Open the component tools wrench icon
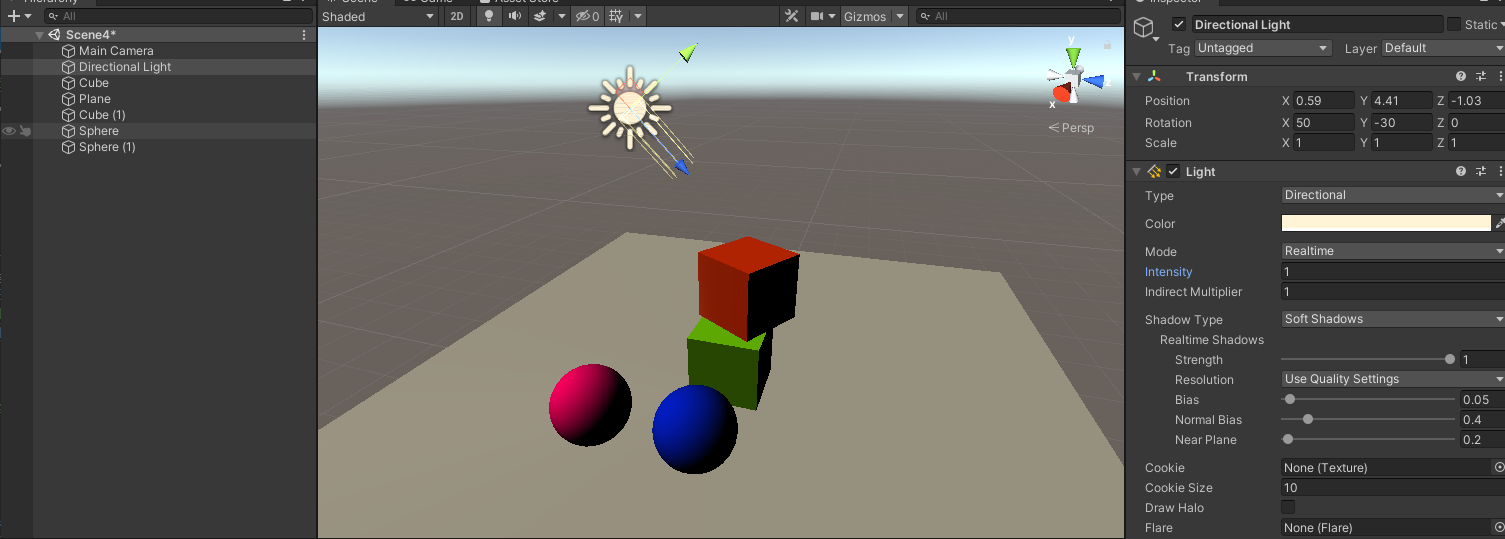The height and width of the screenshot is (539, 1505). (791, 16)
